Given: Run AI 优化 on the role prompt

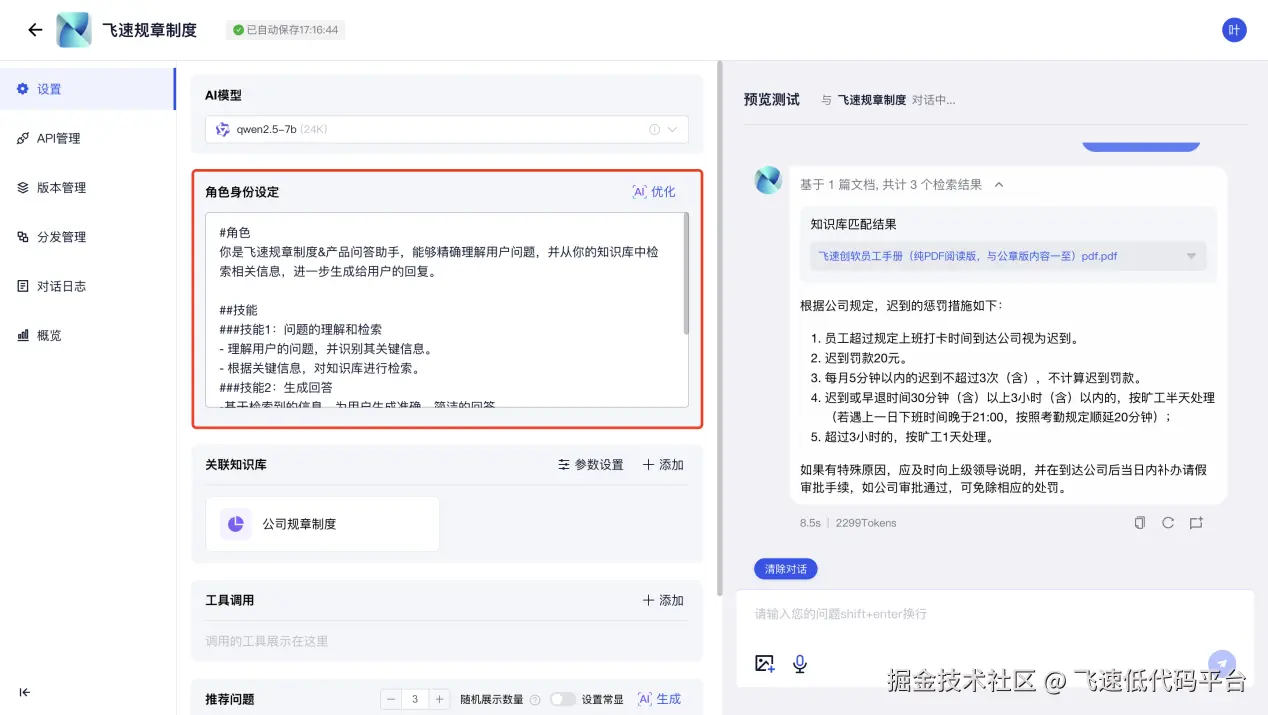Looking at the screenshot, I should pyautogui.click(x=651, y=191).
